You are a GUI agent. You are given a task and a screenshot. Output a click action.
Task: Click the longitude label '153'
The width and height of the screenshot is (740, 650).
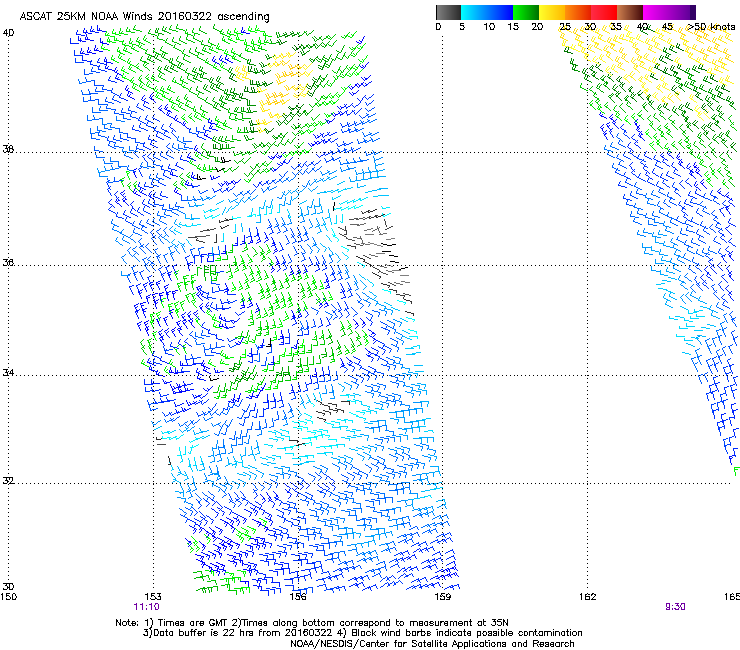(153, 597)
